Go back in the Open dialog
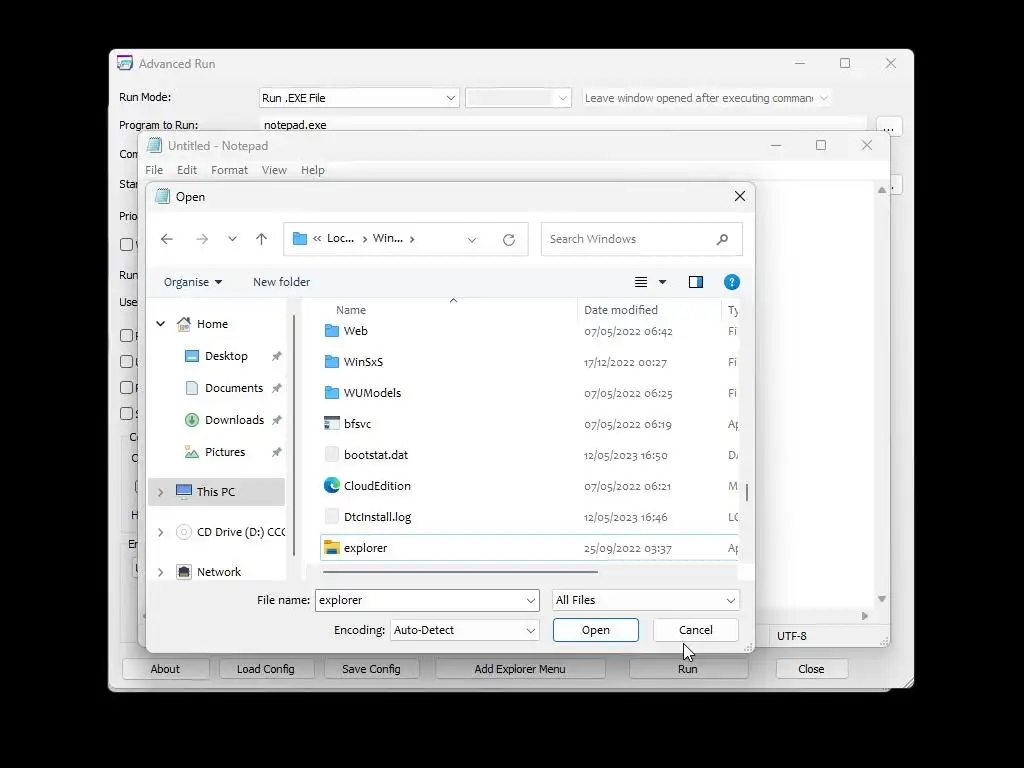Viewport: 1024px width, 768px height. click(x=167, y=239)
